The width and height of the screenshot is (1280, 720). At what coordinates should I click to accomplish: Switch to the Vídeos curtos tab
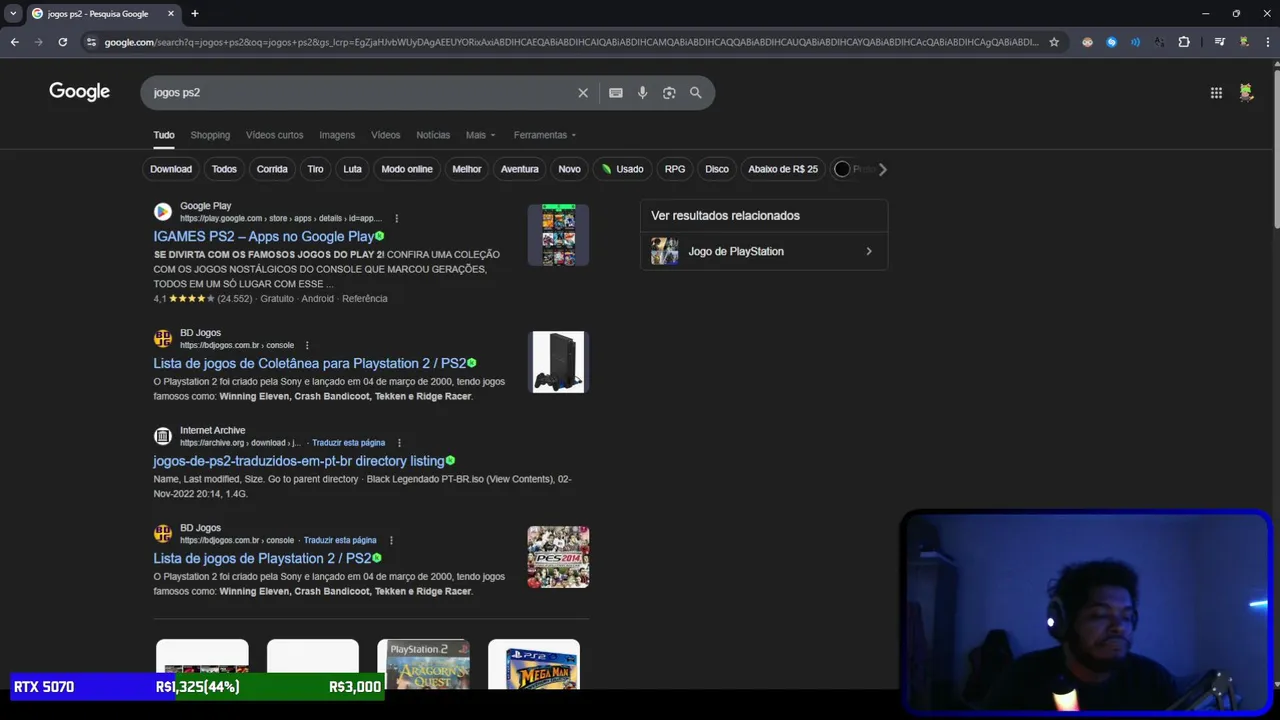pos(274,135)
